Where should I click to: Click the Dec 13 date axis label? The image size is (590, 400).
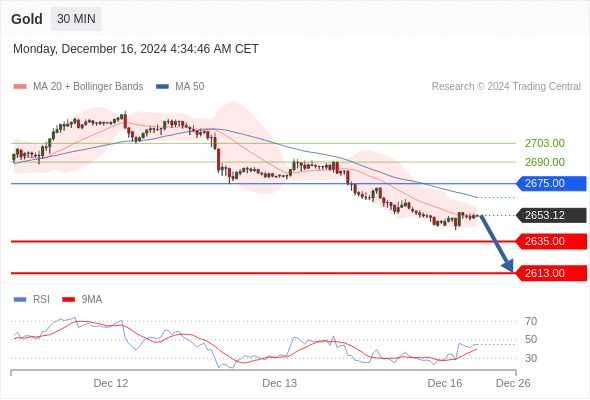(280, 383)
